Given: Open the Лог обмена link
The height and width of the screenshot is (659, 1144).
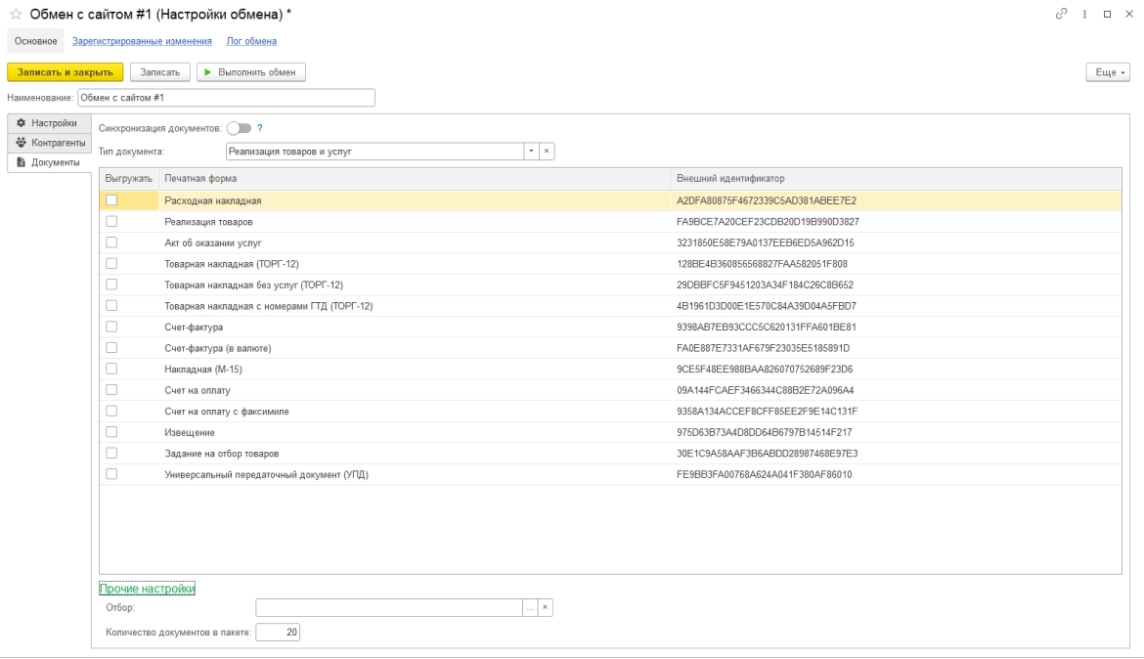Looking at the screenshot, I should click(x=251, y=41).
